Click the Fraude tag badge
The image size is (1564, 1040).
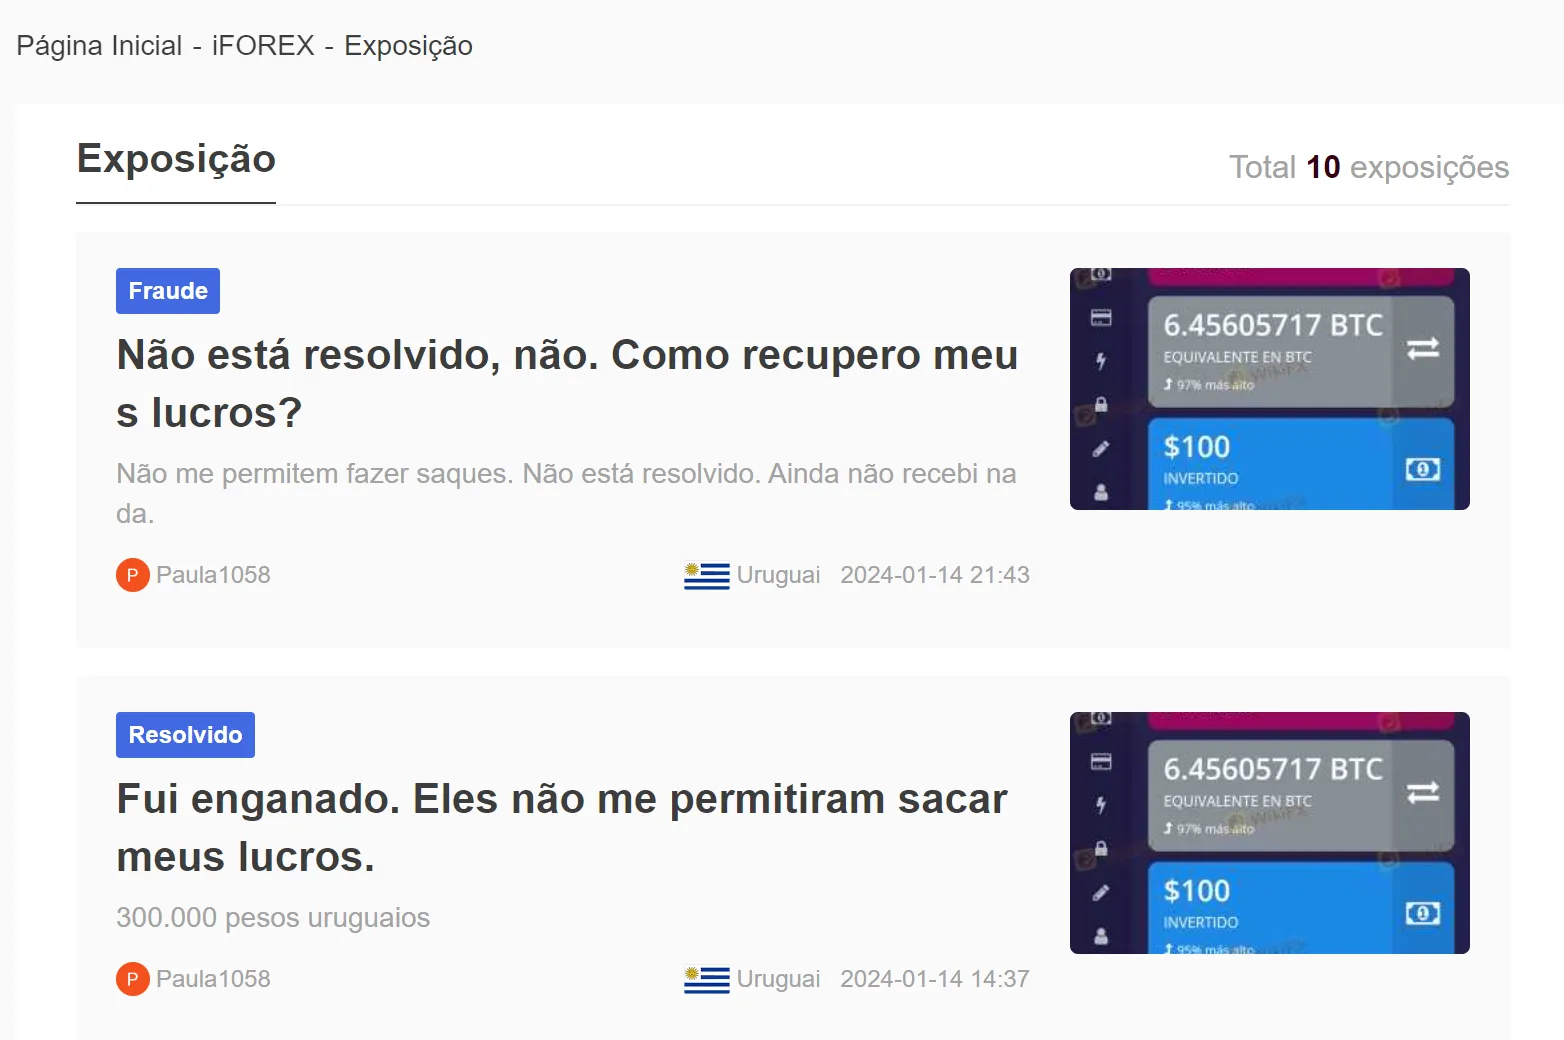pos(168,291)
